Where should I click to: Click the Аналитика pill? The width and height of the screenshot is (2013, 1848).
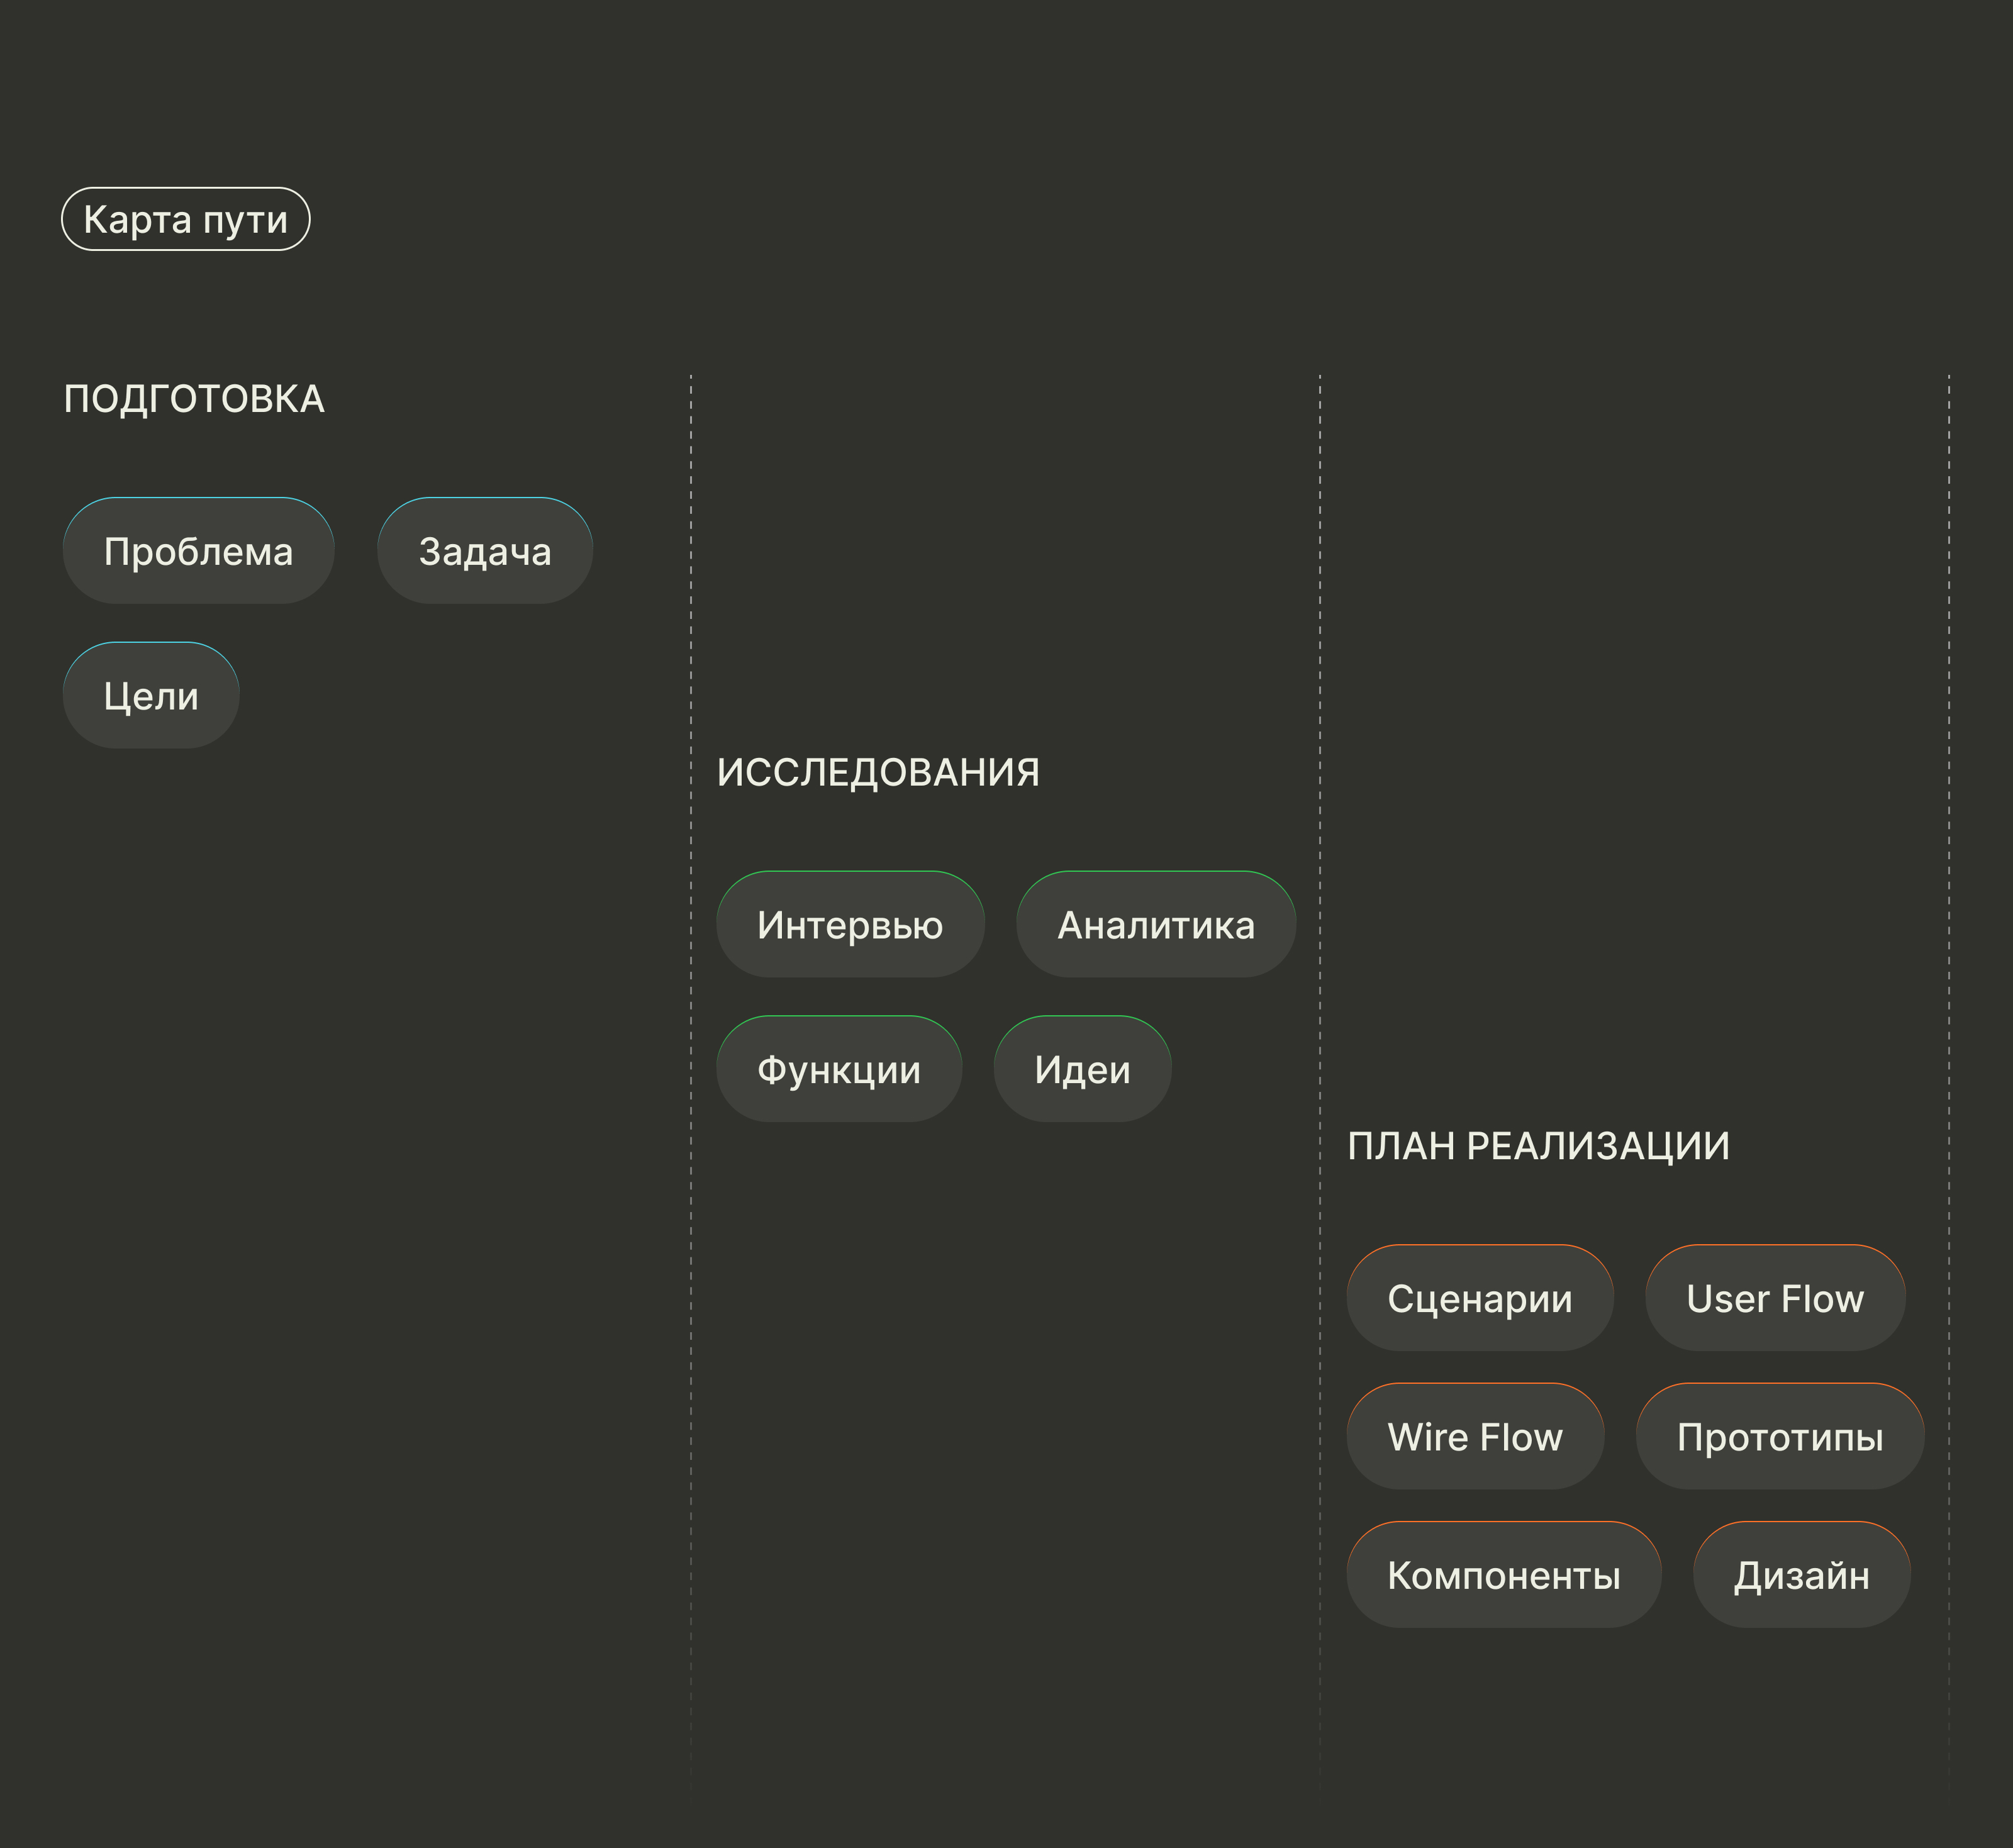pyautogui.click(x=1156, y=925)
